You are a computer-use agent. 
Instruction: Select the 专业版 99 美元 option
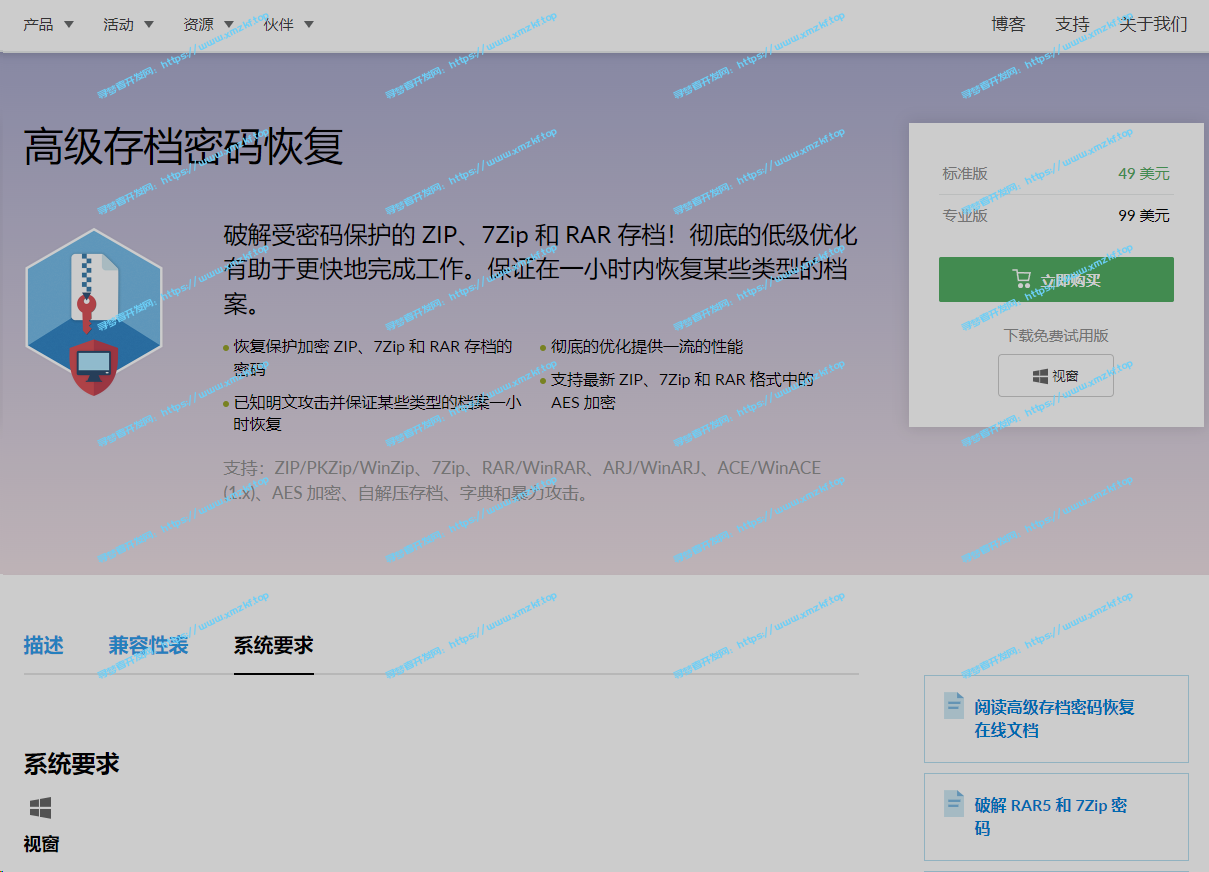point(1056,215)
